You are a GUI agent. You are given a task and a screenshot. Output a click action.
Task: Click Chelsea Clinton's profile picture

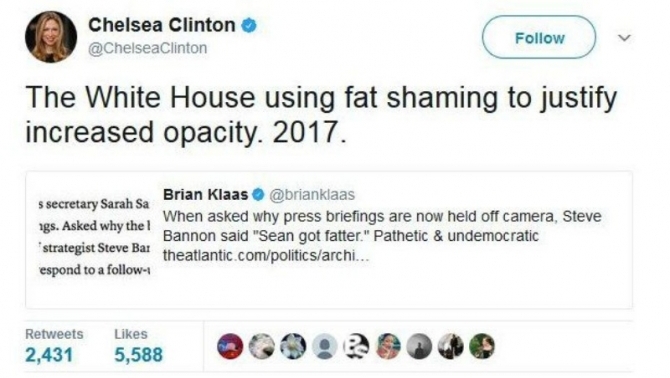[x=51, y=37]
